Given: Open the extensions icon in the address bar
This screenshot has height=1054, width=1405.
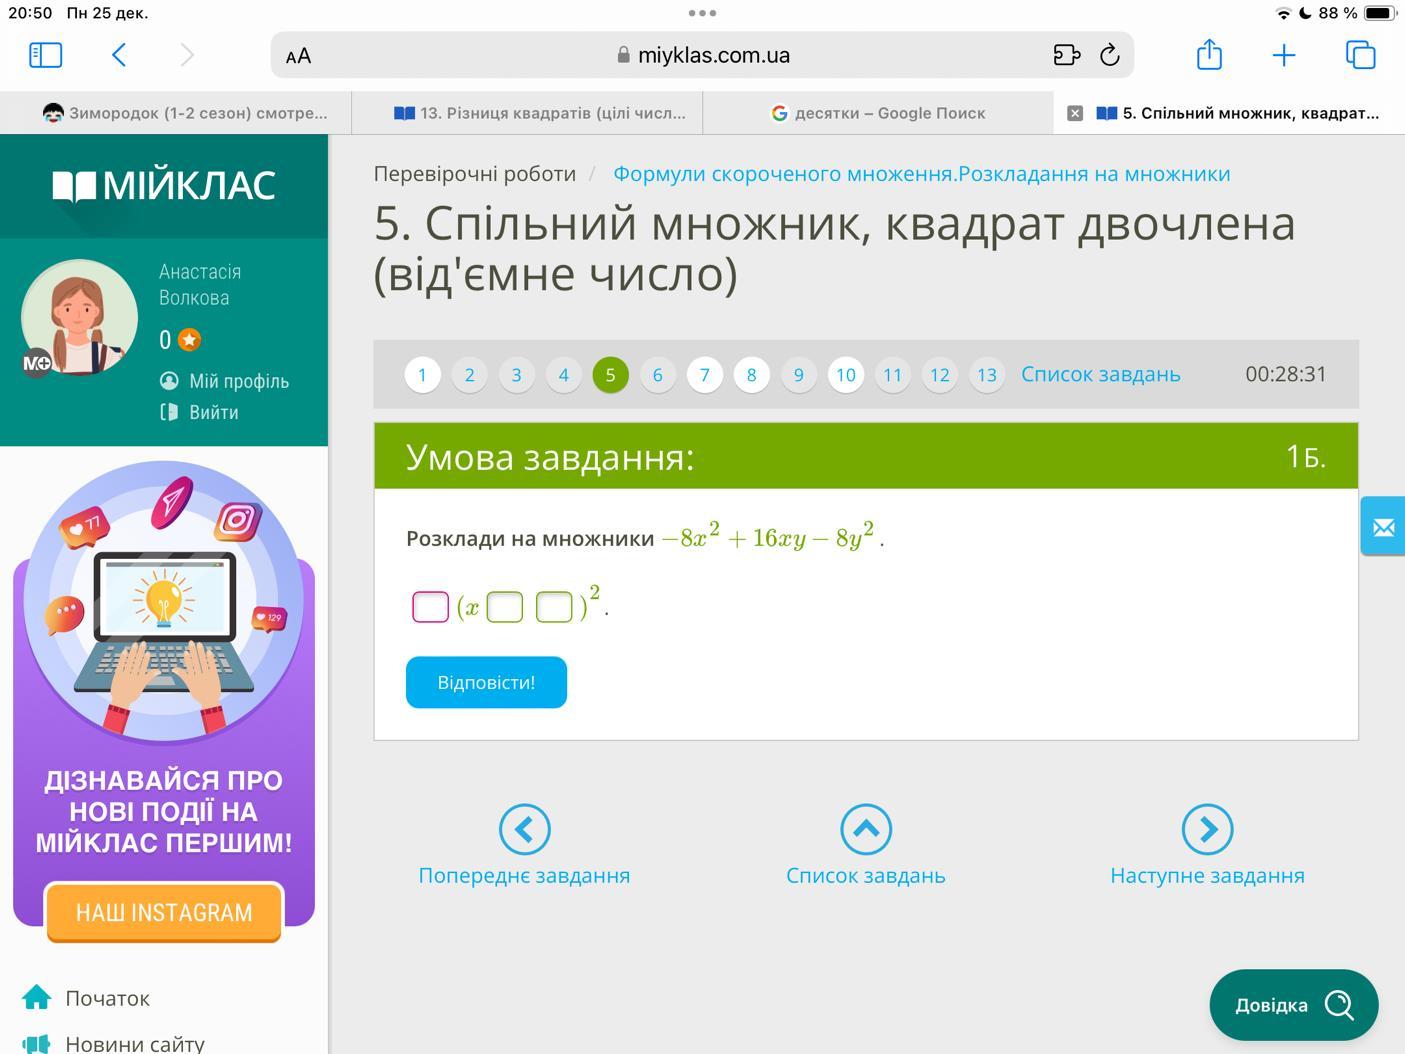Looking at the screenshot, I should (x=1066, y=55).
